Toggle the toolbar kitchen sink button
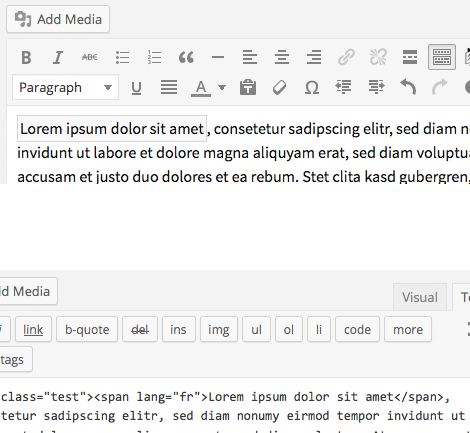The height and width of the screenshot is (433, 470). coord(442,57)
